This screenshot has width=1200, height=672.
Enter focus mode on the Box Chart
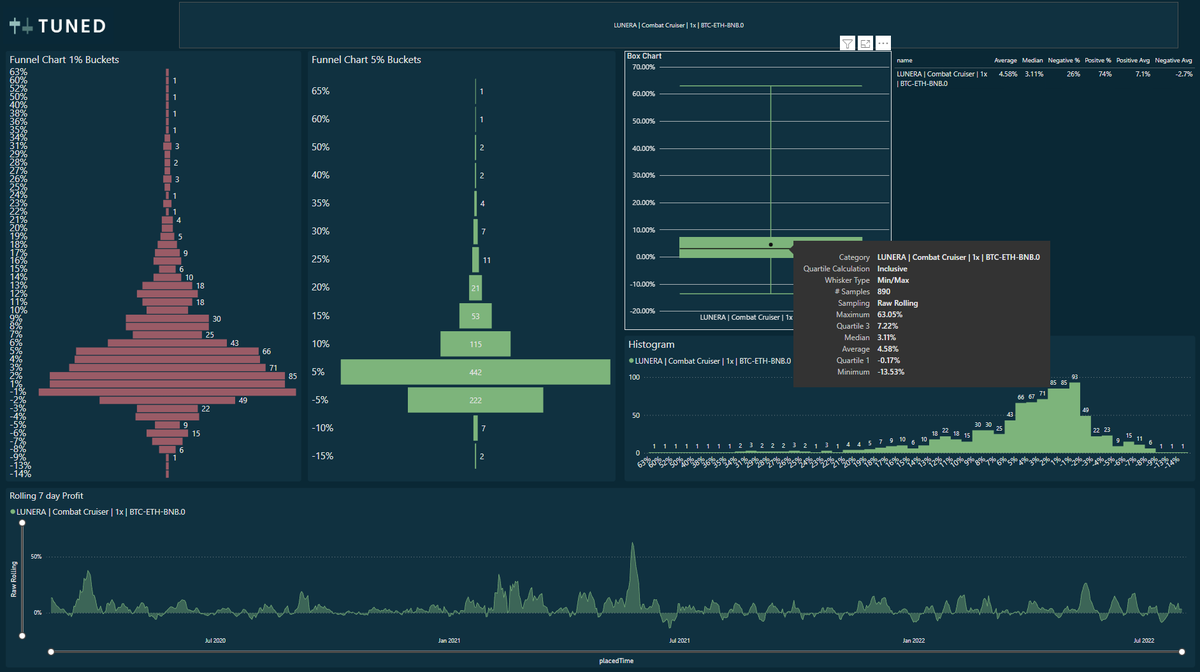point(864,43)
